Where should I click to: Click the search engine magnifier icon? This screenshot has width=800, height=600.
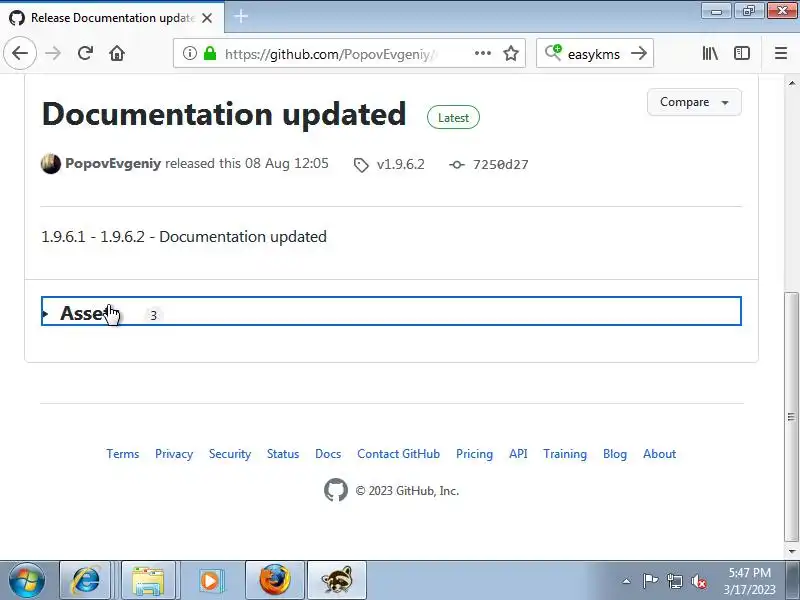[553, 53]
